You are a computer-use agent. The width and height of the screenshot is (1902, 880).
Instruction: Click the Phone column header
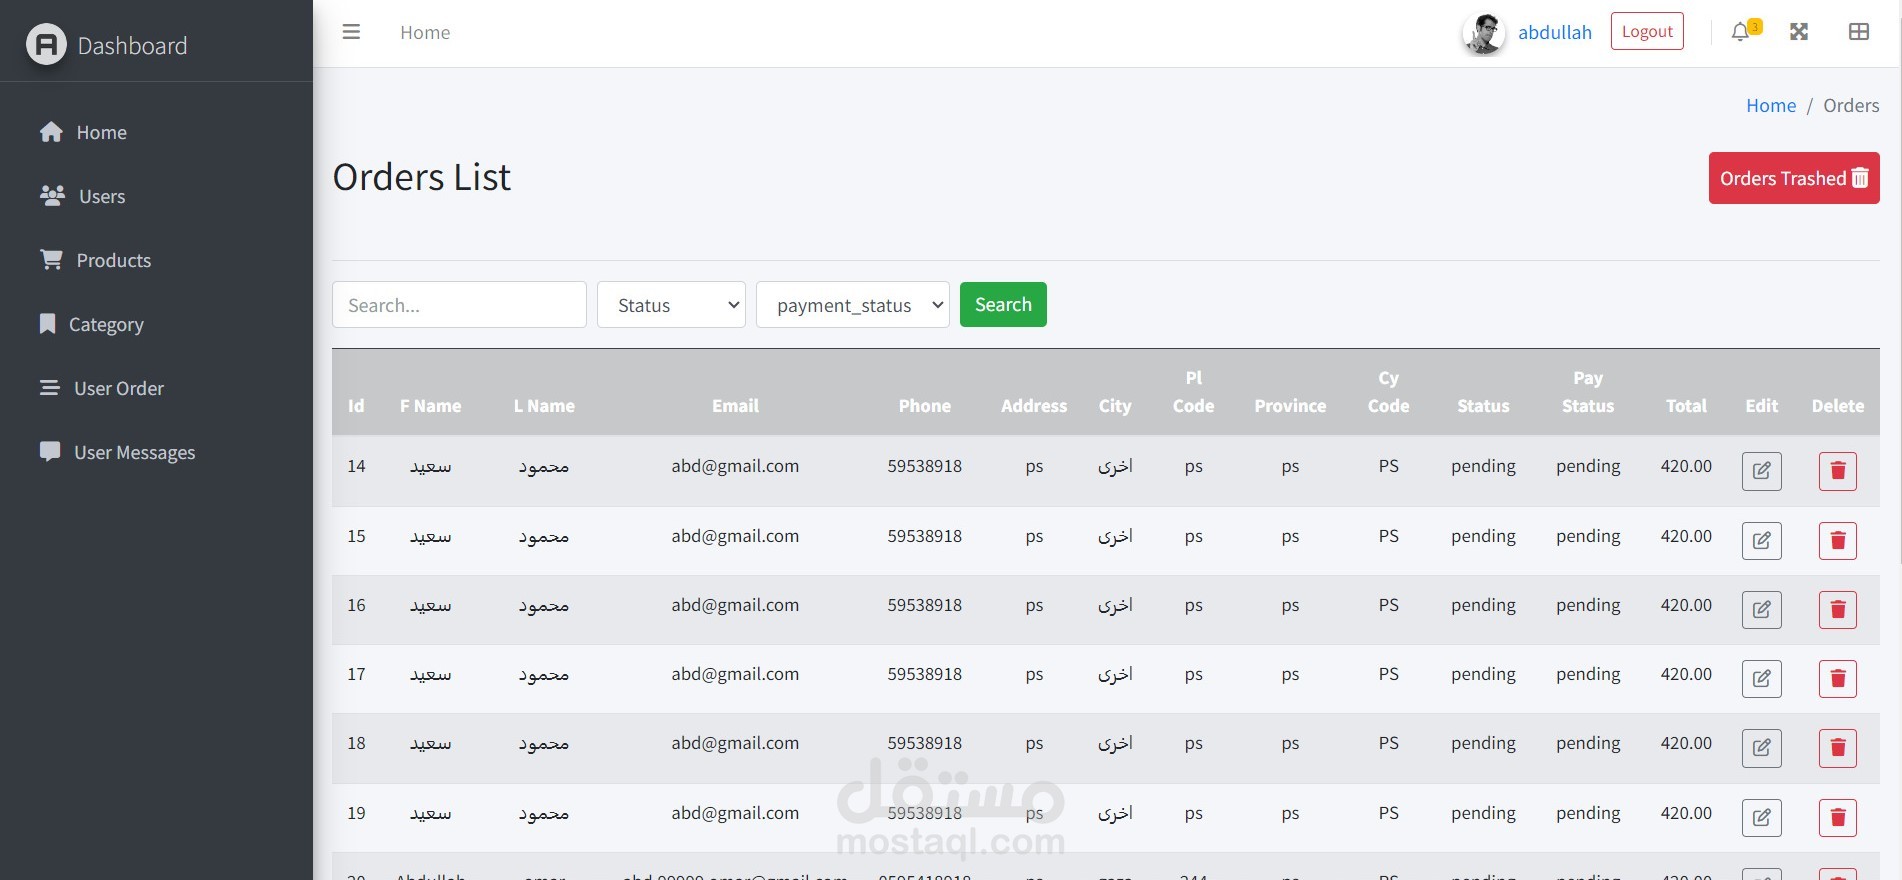924,406
